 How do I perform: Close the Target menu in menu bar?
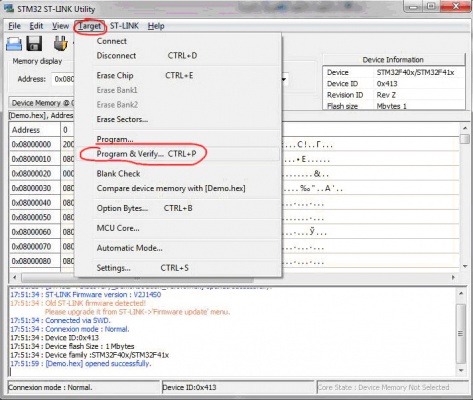89,26
